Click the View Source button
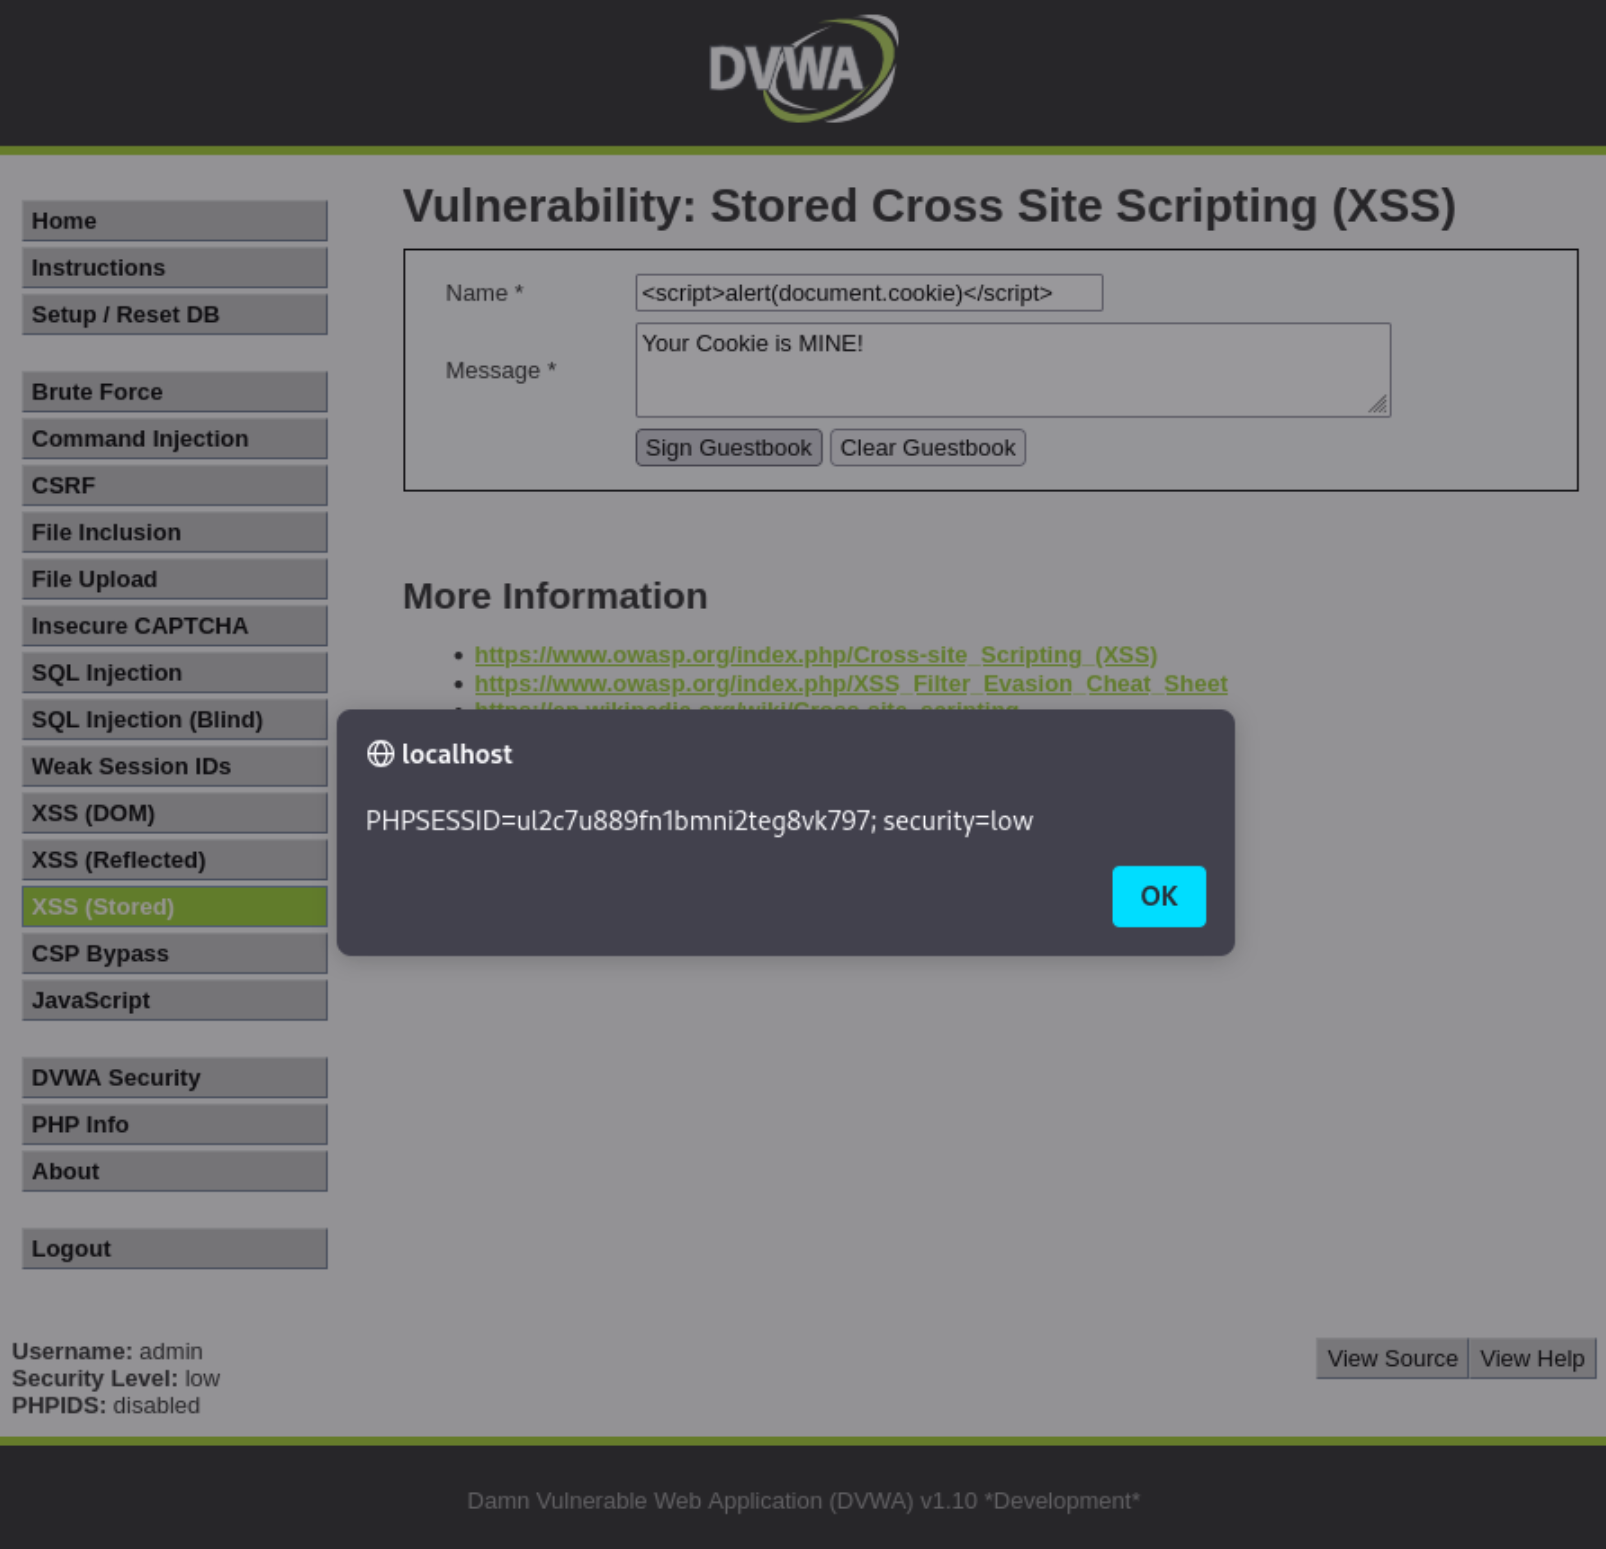Viewport: 1606px width, 1549px height. [1392, 1359]
